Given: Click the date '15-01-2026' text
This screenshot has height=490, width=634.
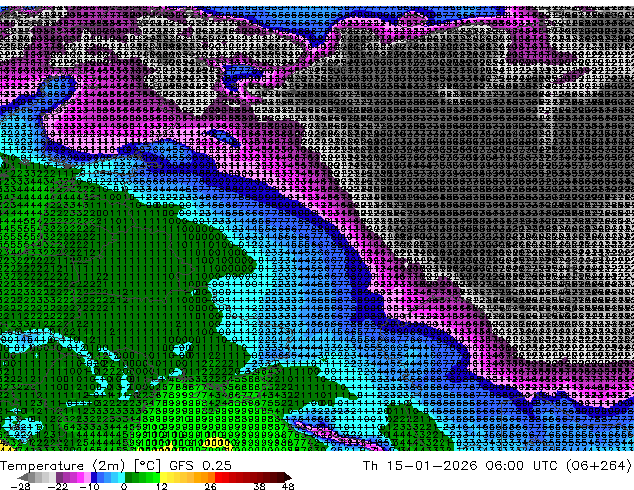Looking at the screenshot, I should [431, 466].
